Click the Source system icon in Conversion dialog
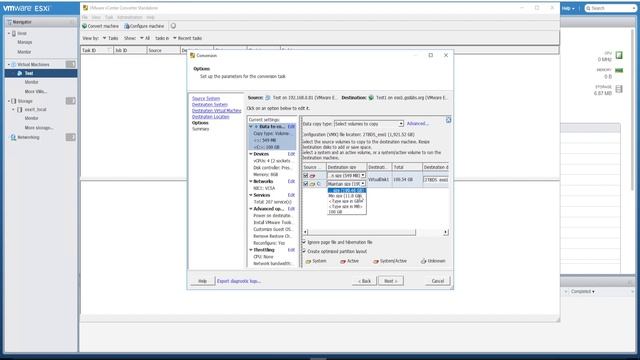The image size is (640, 360). tap(268, 98)
